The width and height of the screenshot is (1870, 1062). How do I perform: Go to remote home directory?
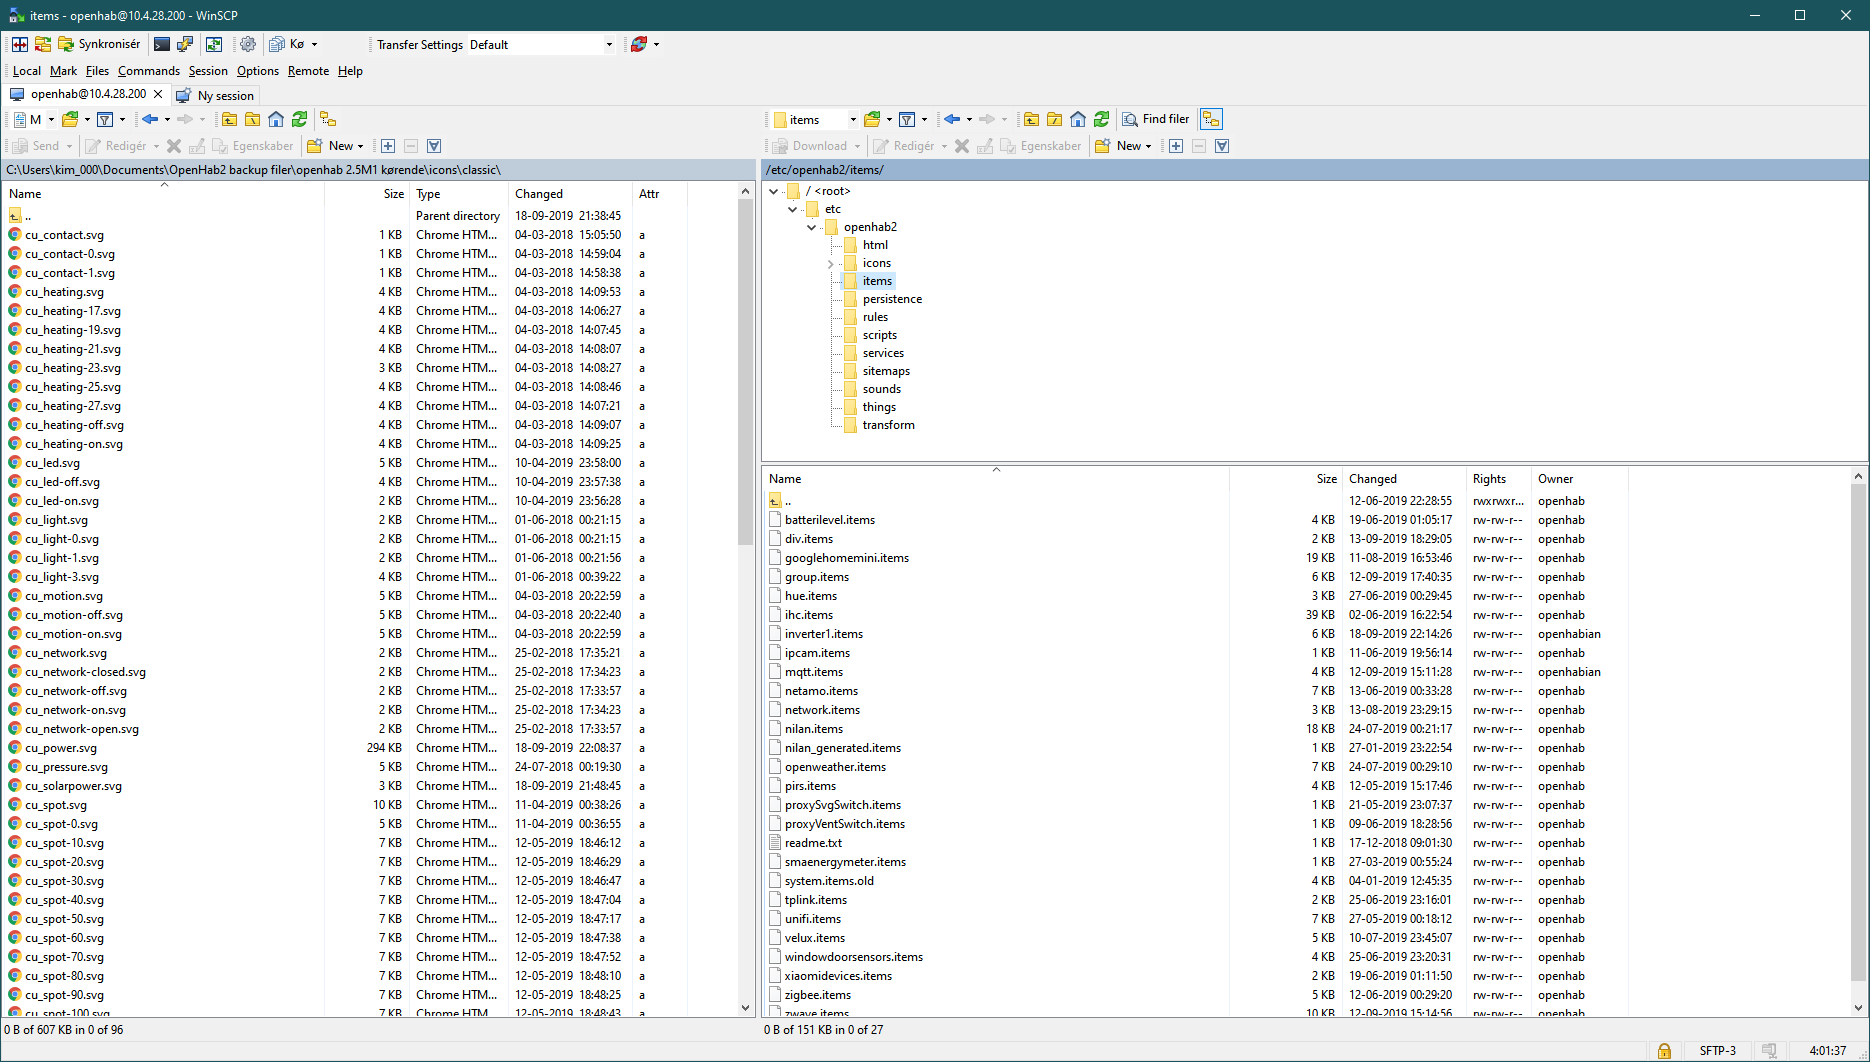[1078, 119]
